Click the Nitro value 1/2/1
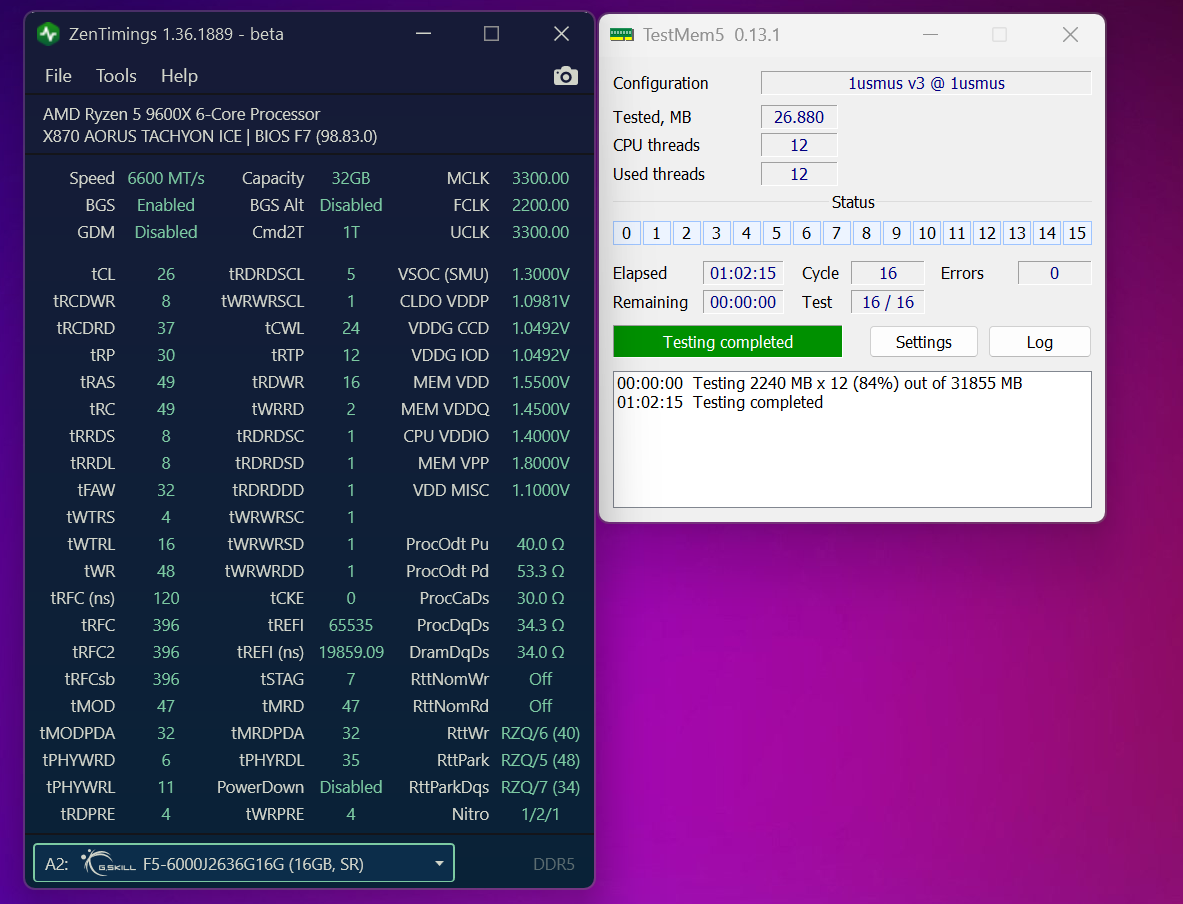 pyautogui.click(x=540, y=814)
